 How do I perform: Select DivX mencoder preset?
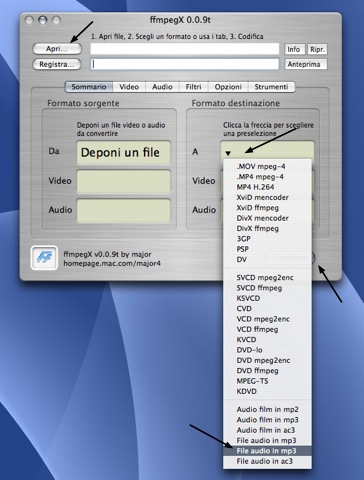click(267, 218)
